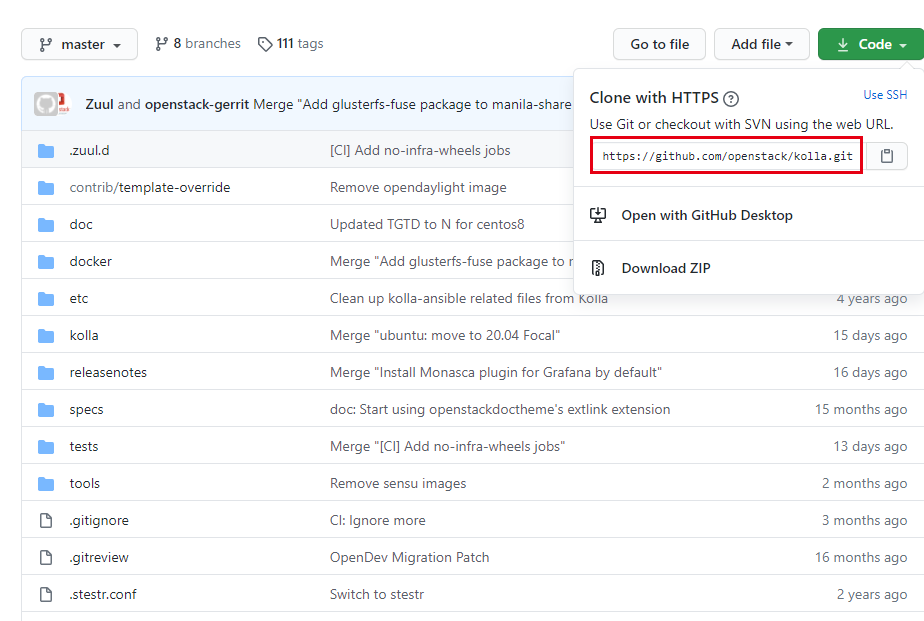Click the folder icon for tests
Screen dimensions: 924x621
point(46,447)
